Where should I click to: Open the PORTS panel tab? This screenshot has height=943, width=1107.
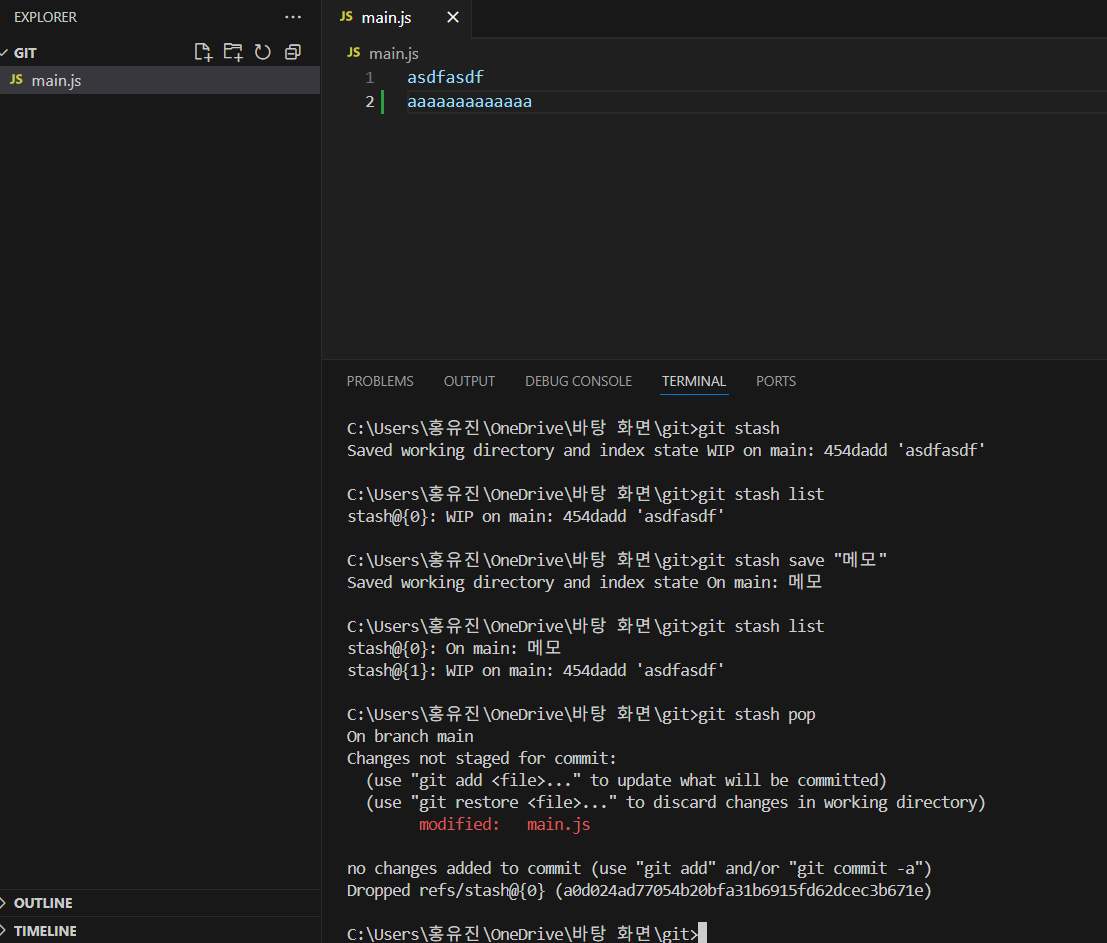pyautogui.click(x=776, y=381)
